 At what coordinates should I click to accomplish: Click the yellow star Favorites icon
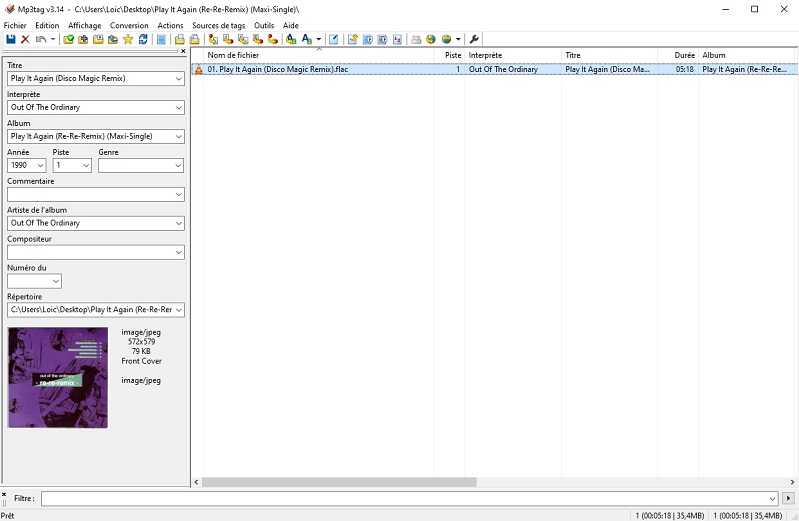[x=128, y=40]
